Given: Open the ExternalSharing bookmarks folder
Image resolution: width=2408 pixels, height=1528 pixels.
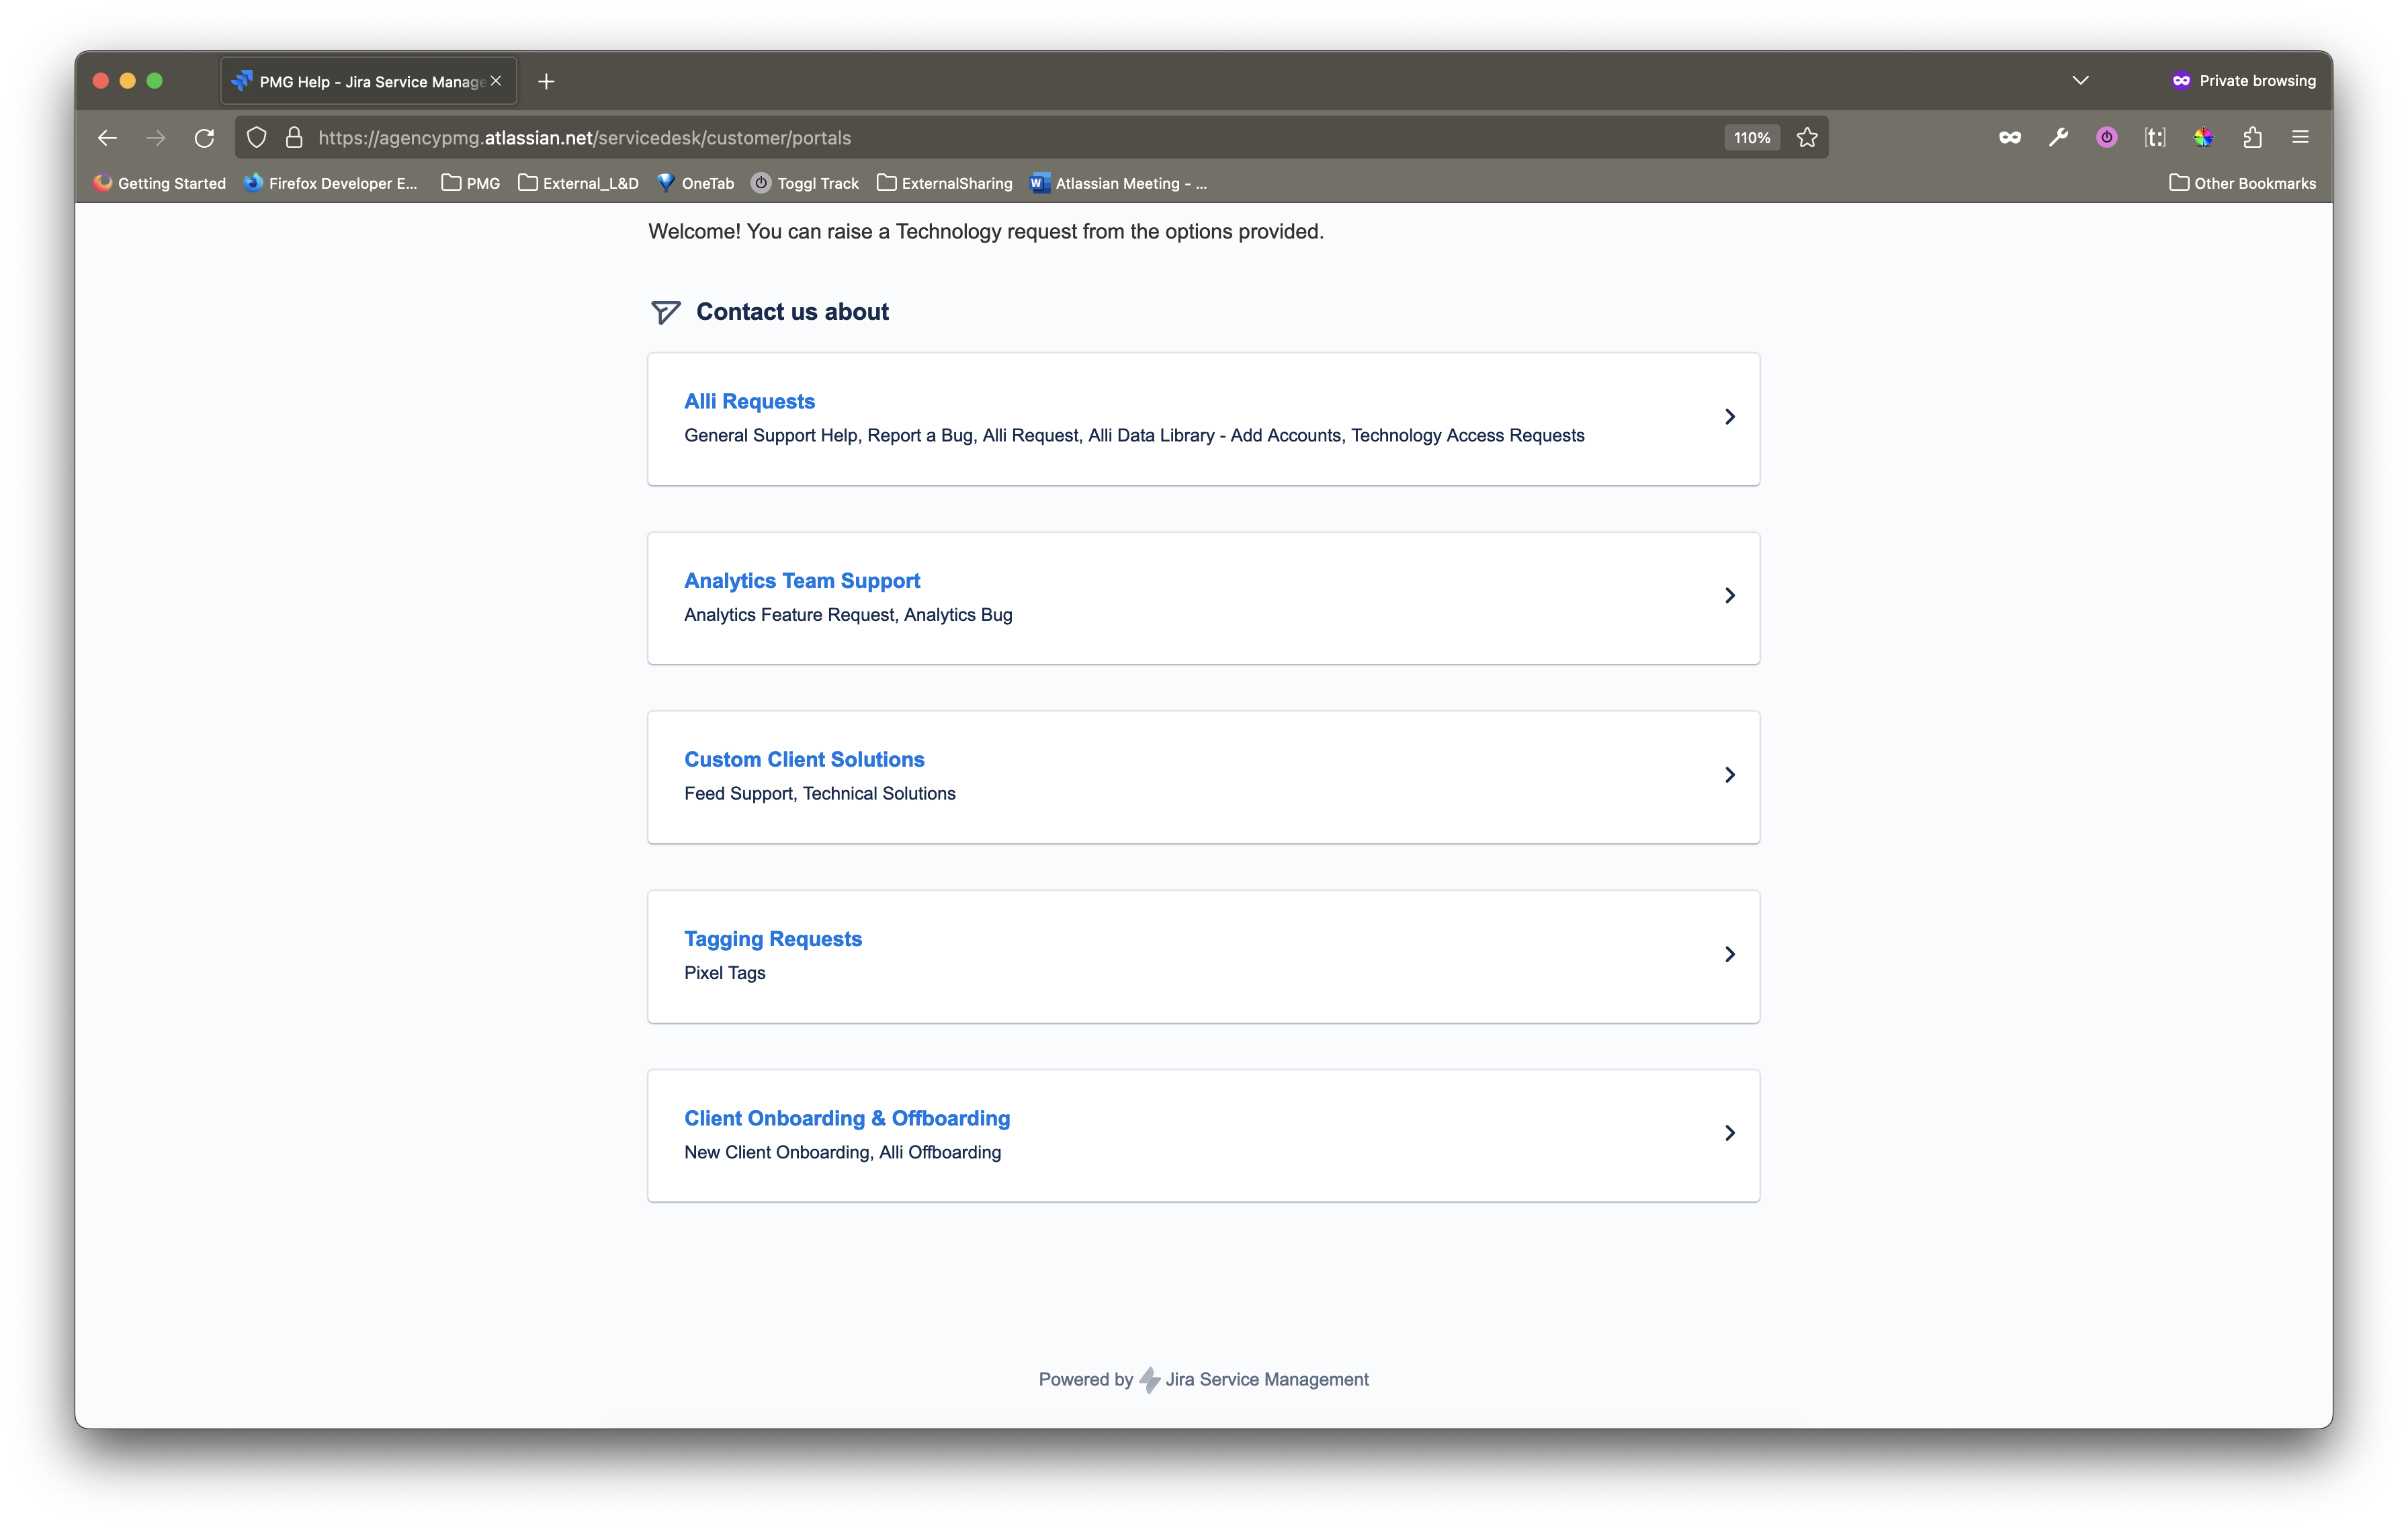Looking at the screenshot, I should [945, 183].
